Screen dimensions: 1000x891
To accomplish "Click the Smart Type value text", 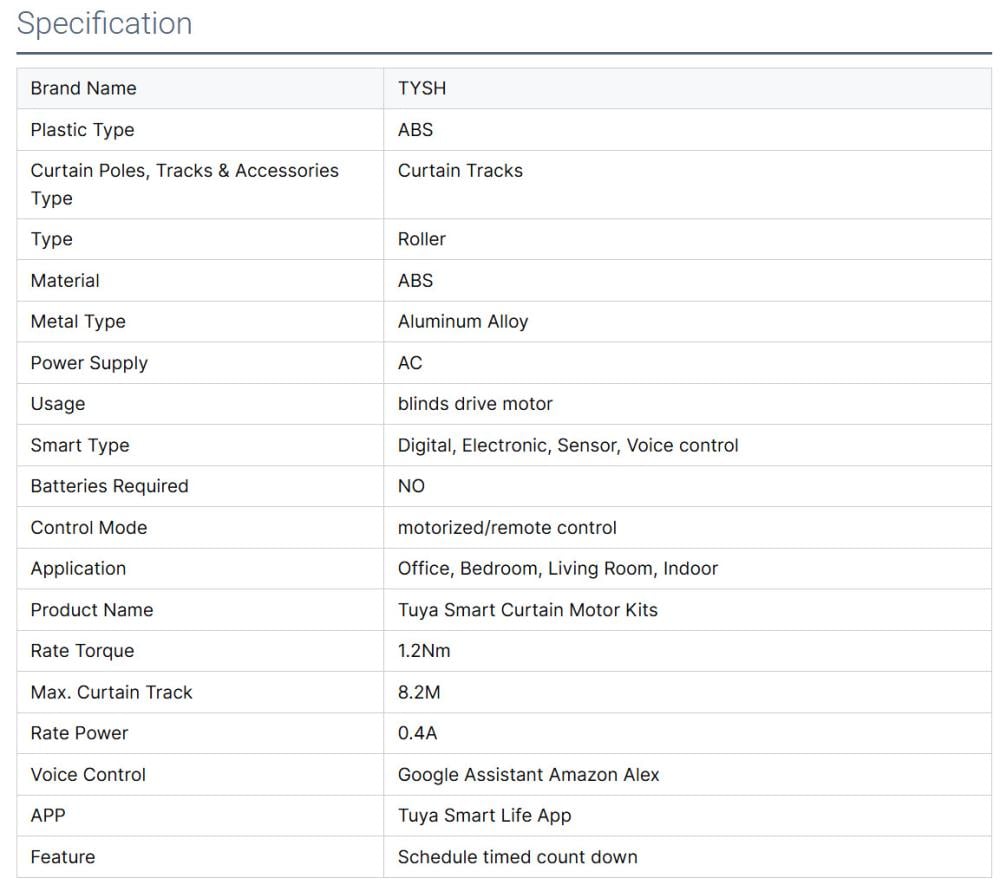I will click(x=567, y=445).
